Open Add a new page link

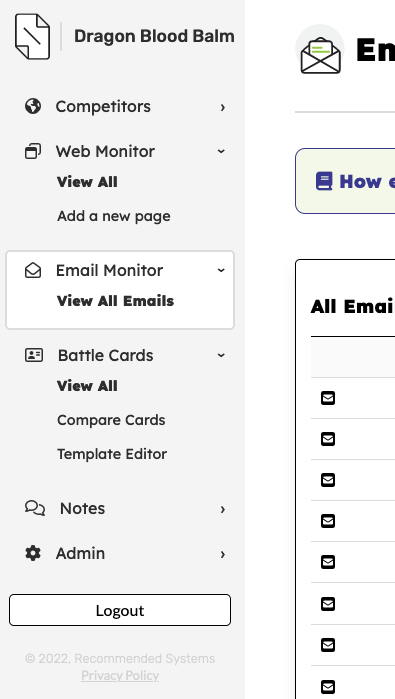(x=114, y=216)
